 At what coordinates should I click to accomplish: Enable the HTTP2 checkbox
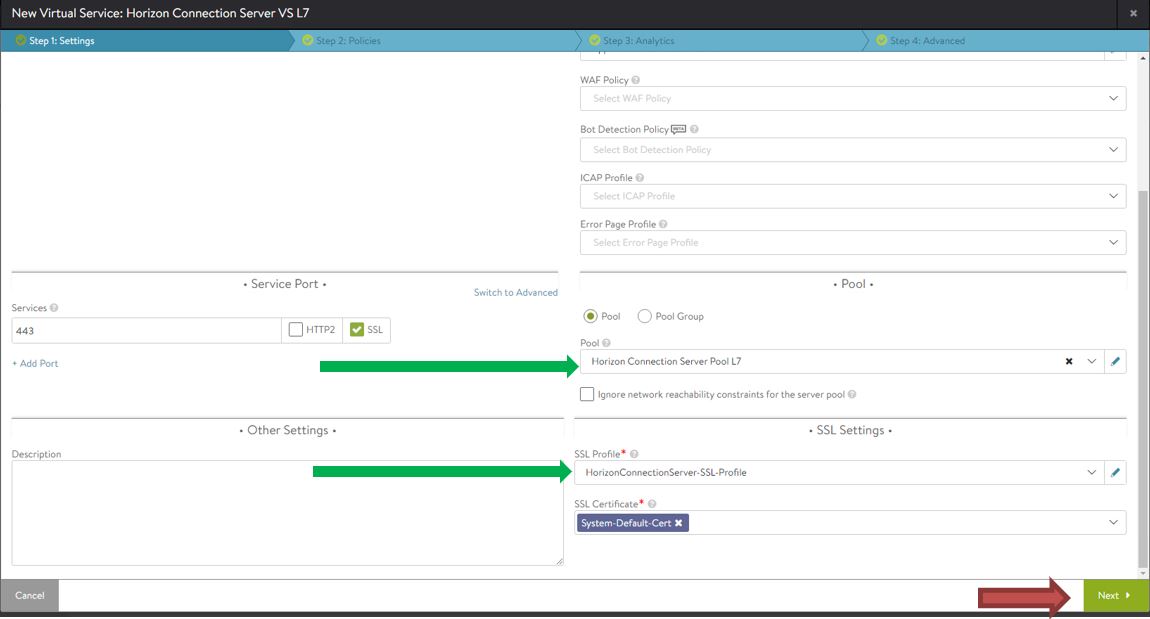(x=296, y=329)
